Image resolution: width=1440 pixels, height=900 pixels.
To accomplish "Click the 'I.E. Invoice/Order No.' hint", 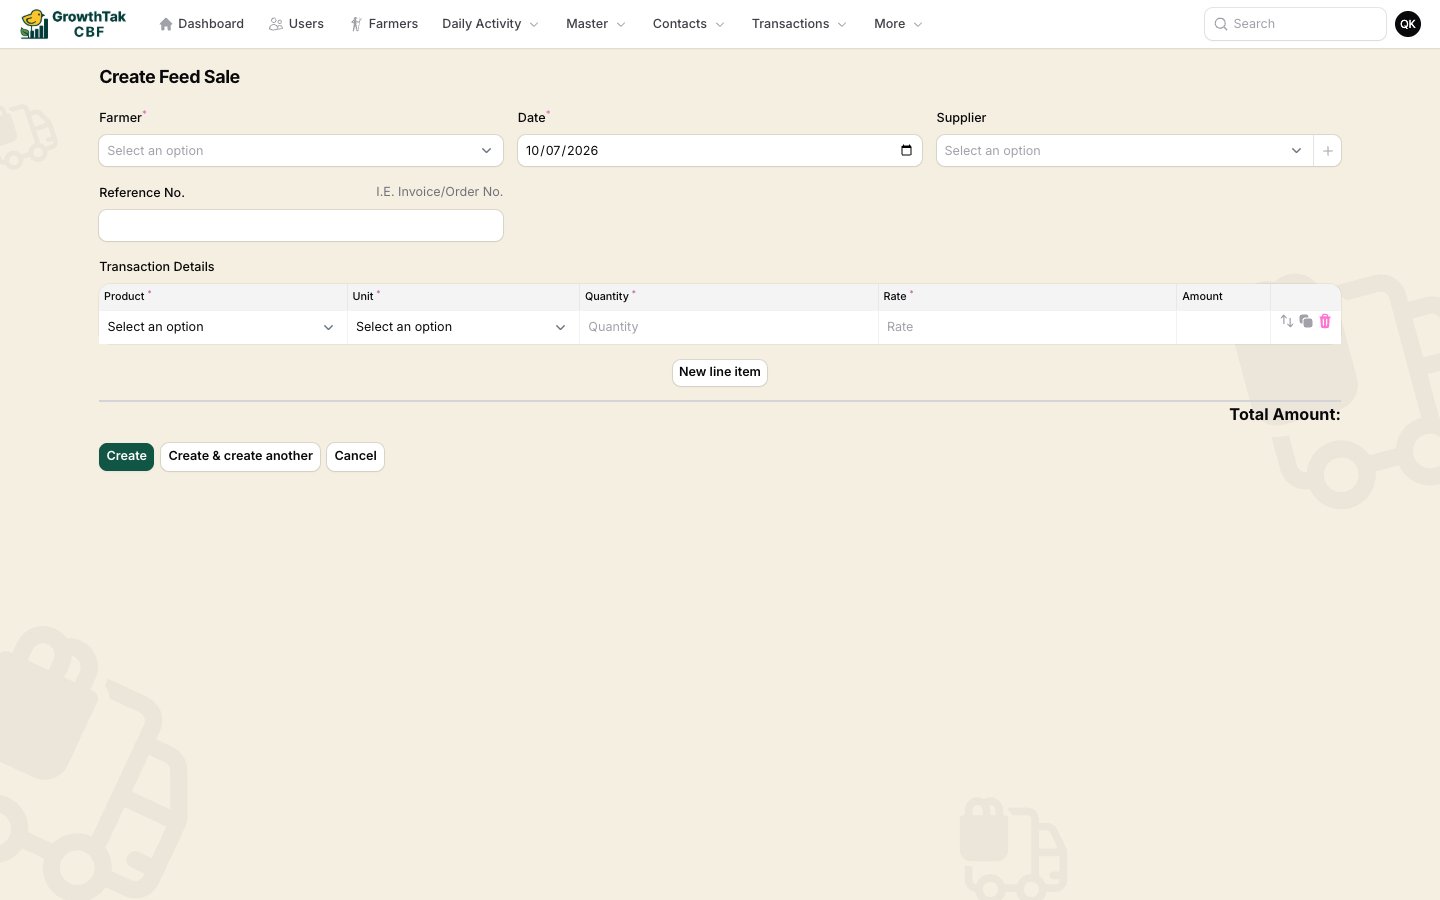I will tap(439, 192).
